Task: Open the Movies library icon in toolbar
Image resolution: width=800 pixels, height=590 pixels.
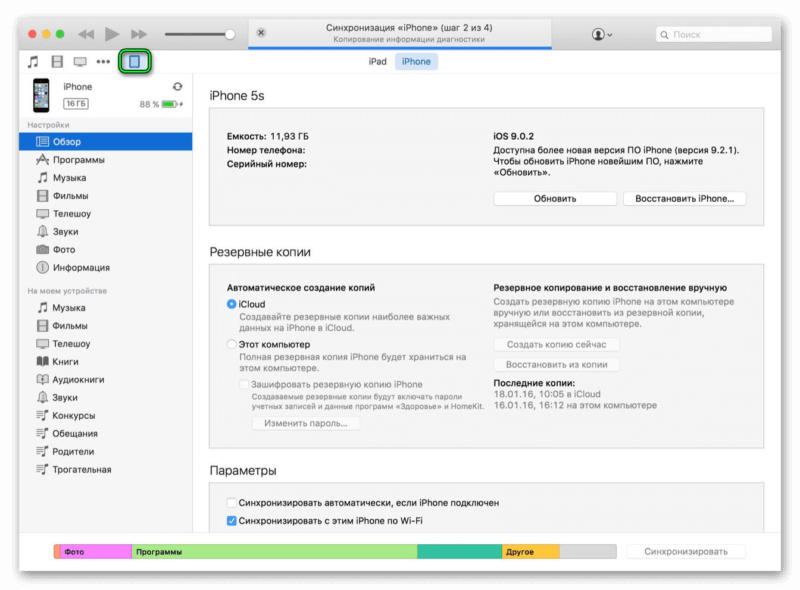Action: (x=57, y=62)
